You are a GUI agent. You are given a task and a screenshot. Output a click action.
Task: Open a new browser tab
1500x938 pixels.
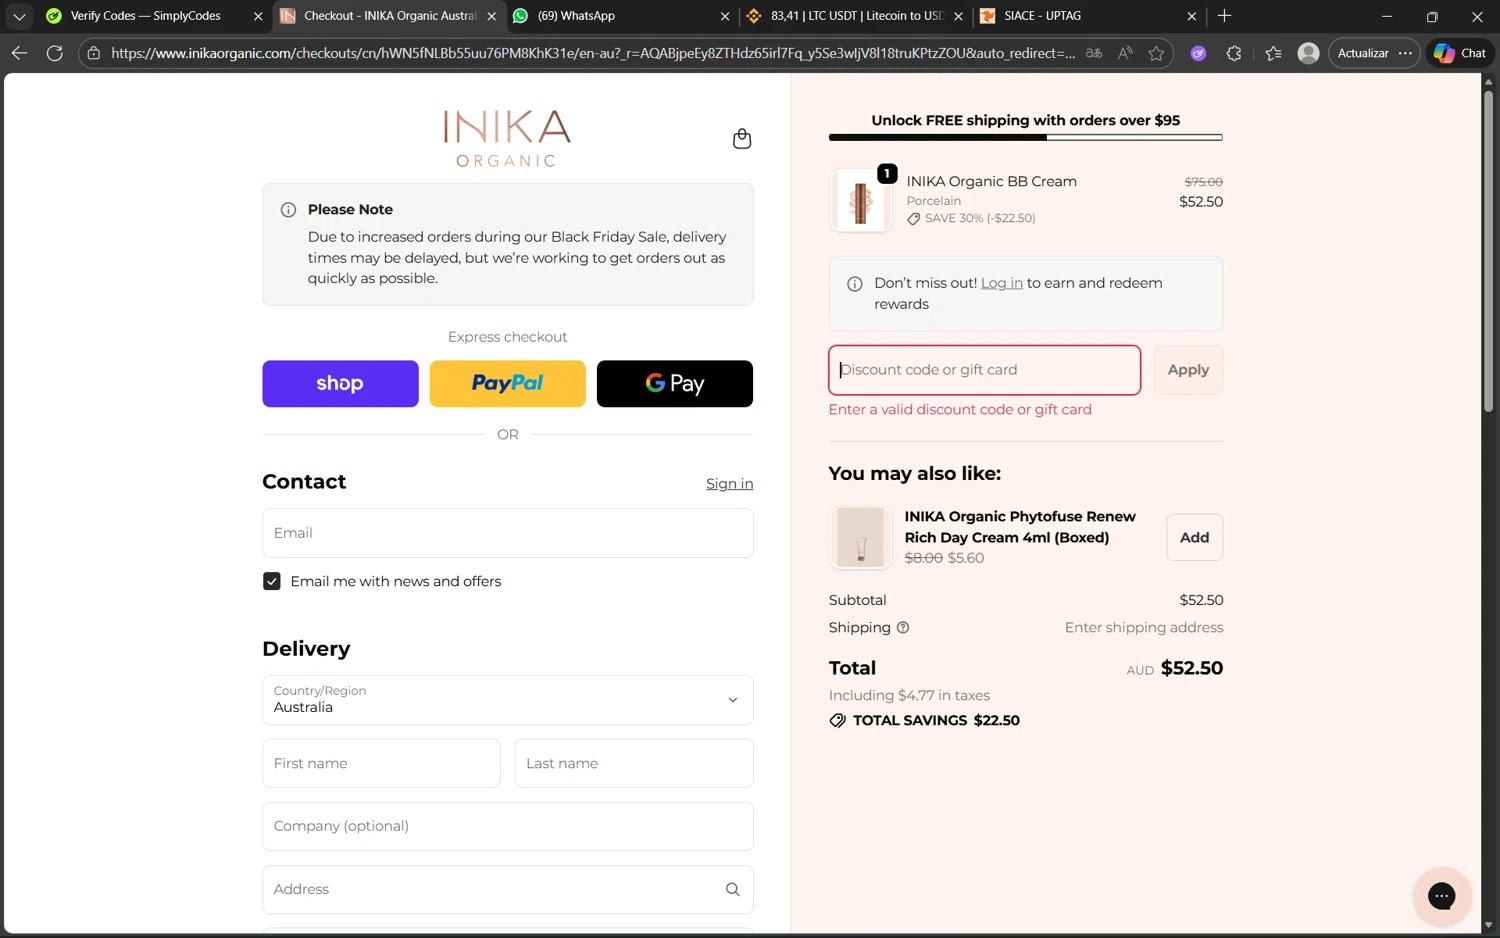pos(1224,16)
